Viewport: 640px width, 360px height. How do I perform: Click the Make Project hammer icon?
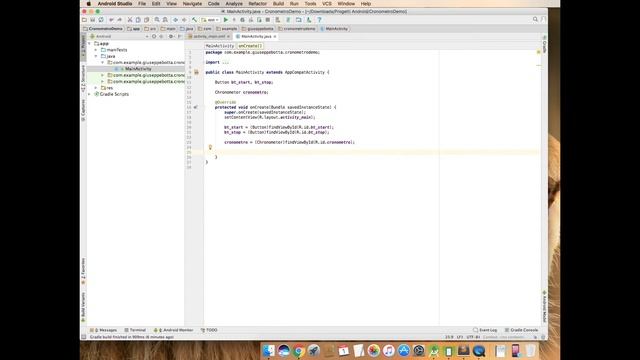coord(194,20)
